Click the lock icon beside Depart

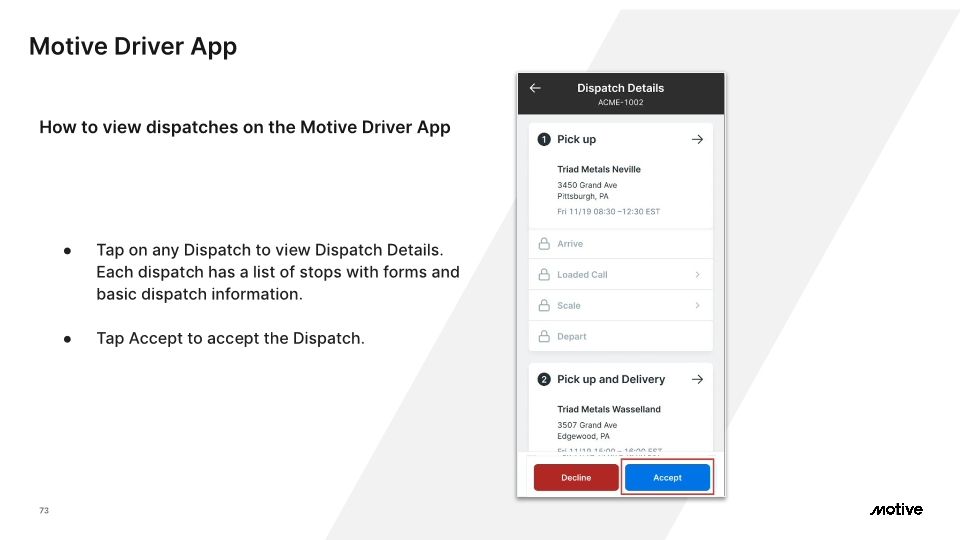click(x=544, y=336)
